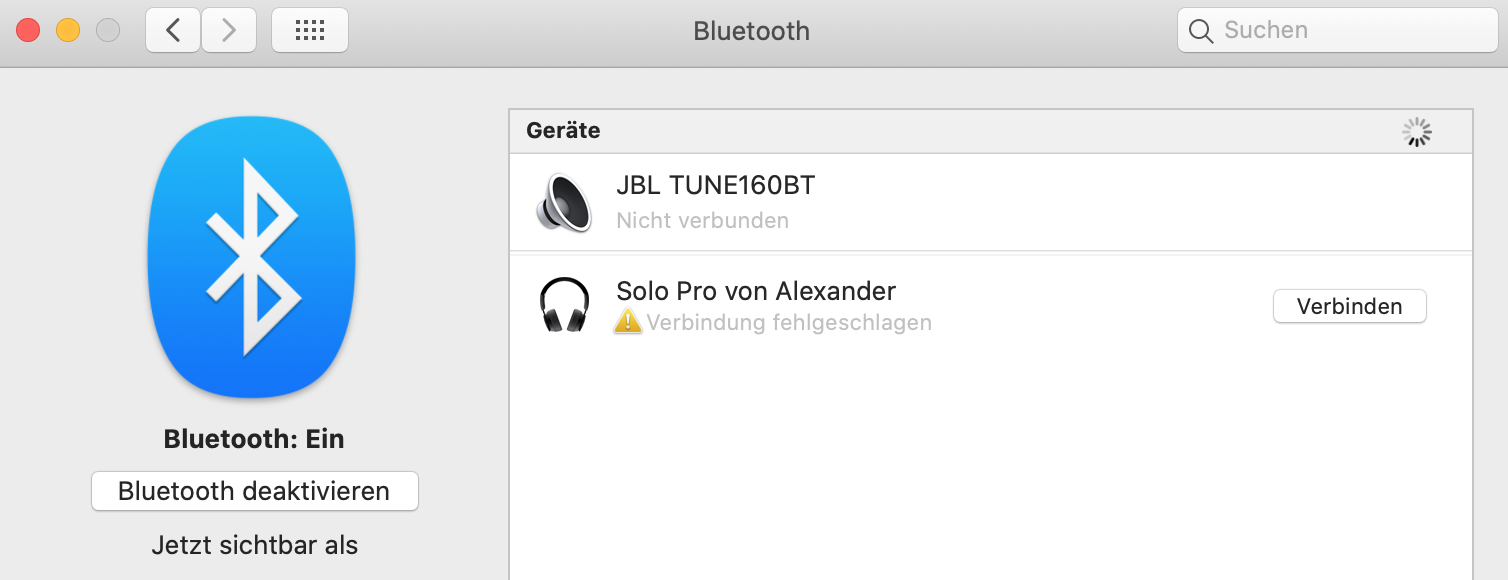Go back with the left arrow
Viewport: 1508px width, 580px height.
point(173,31)
